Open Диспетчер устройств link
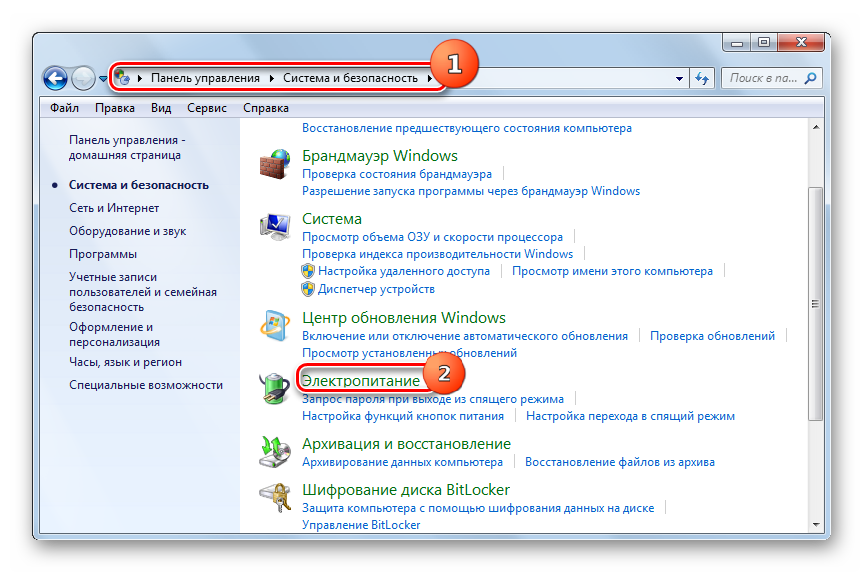This screenshot has width=864, height=573. 376,289
